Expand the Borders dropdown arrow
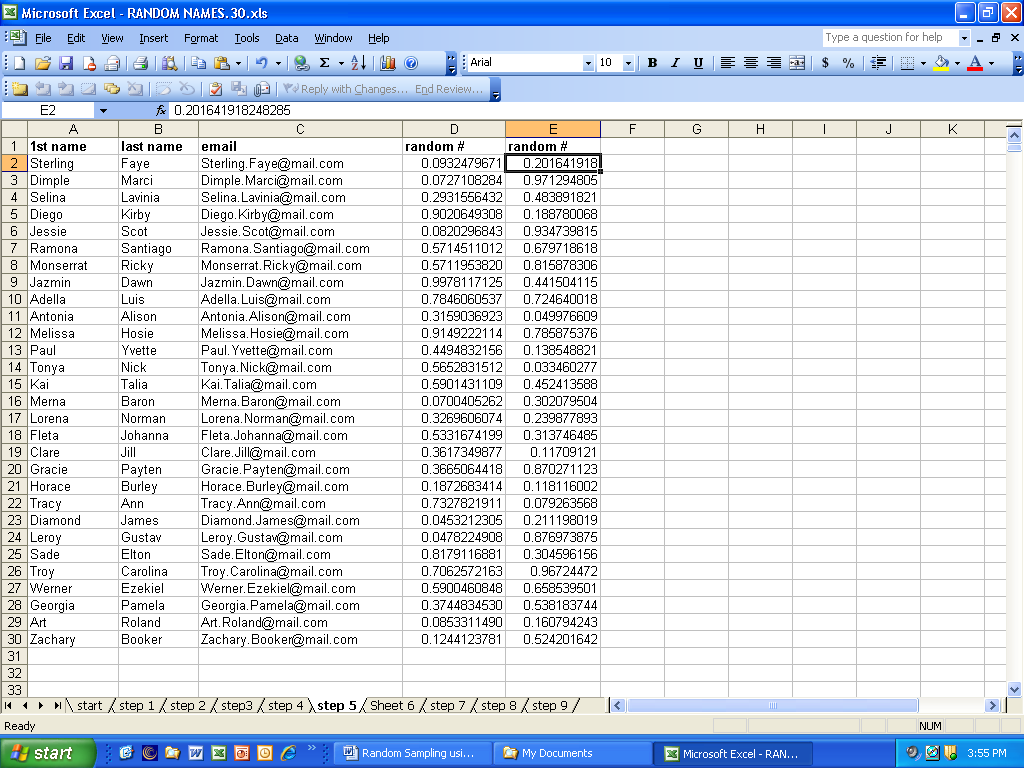1024x768 pixels. point(923,63)
